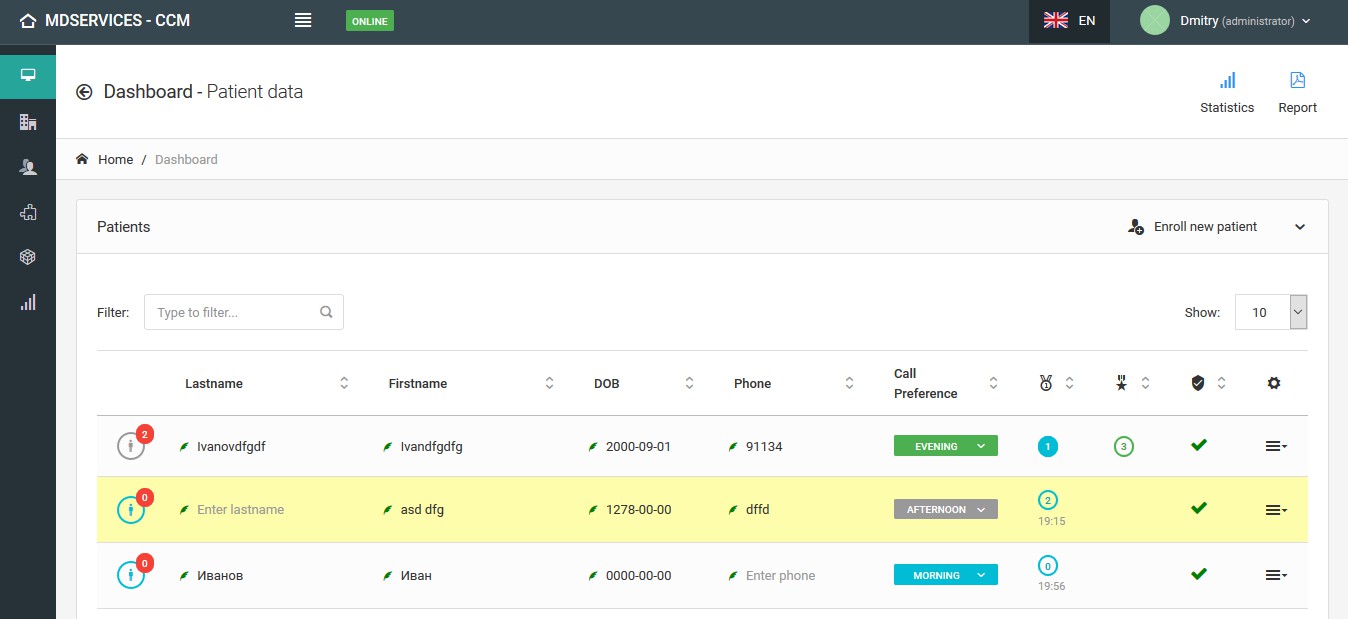
Task: Click the filled blue badge 1 for Ivanovdfgdf
Action: (1048, 447)
